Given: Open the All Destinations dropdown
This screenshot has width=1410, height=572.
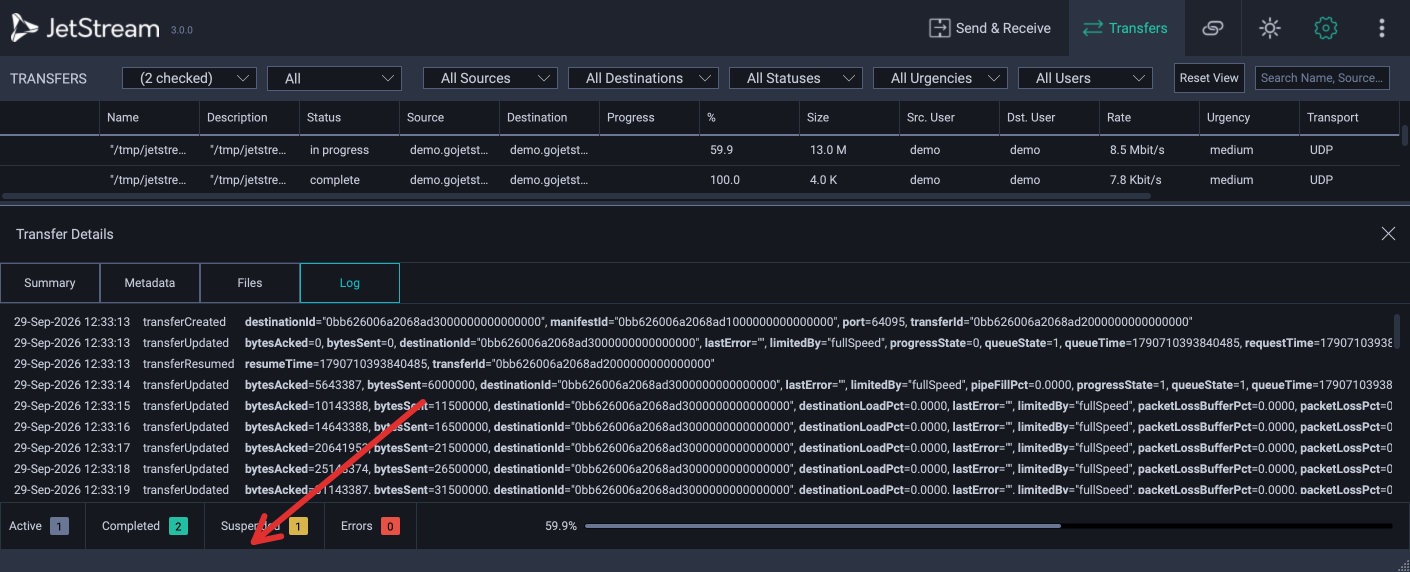Looking at the screenshot, I should pyautogui.click(x=643, y=78).
